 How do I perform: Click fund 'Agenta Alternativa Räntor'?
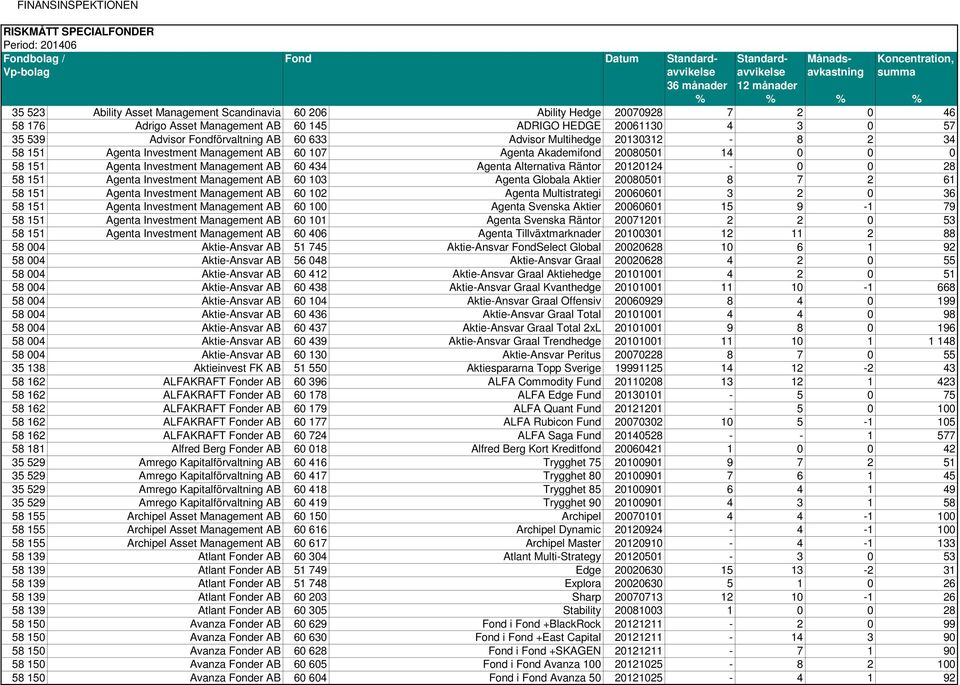coord(539,167)
